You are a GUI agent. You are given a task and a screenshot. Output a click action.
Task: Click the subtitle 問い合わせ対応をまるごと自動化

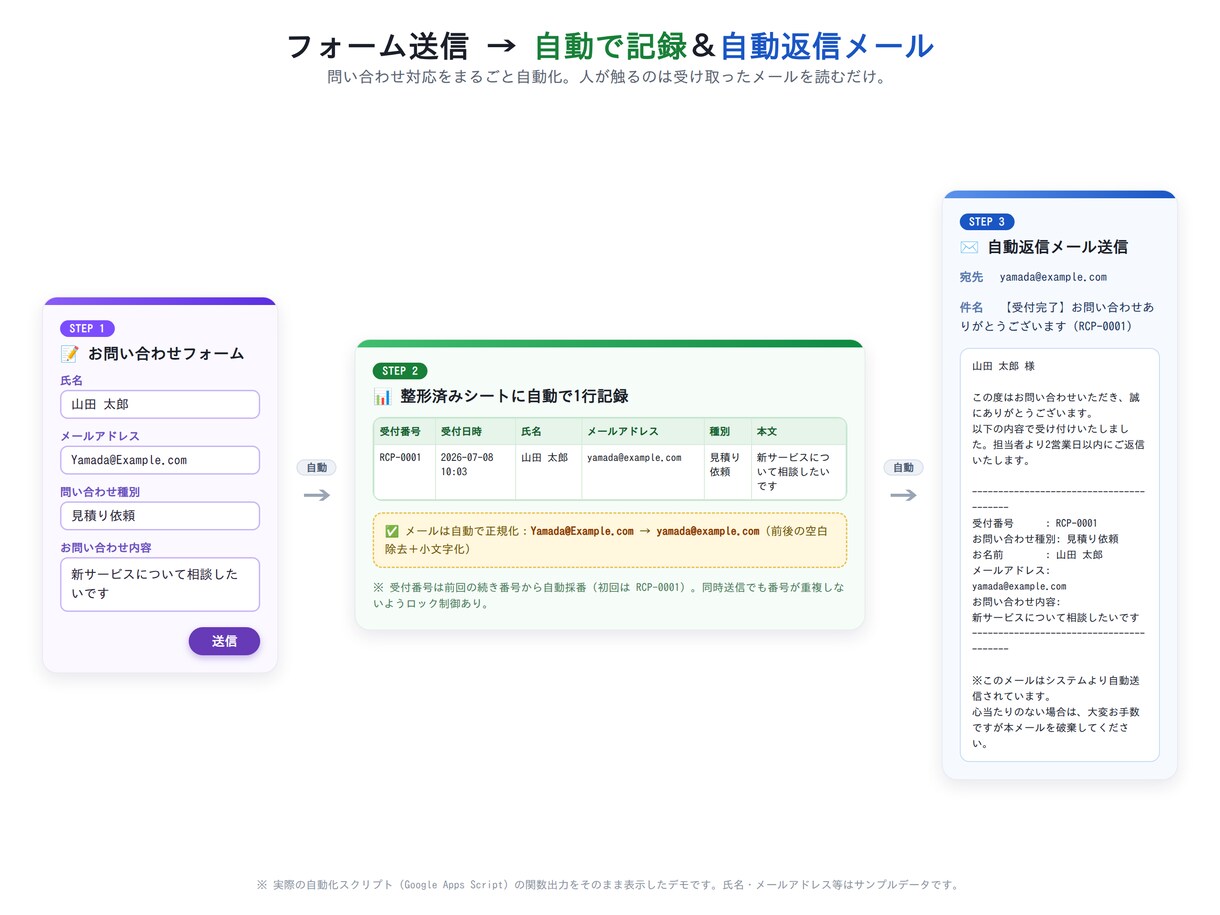[608, 77]
